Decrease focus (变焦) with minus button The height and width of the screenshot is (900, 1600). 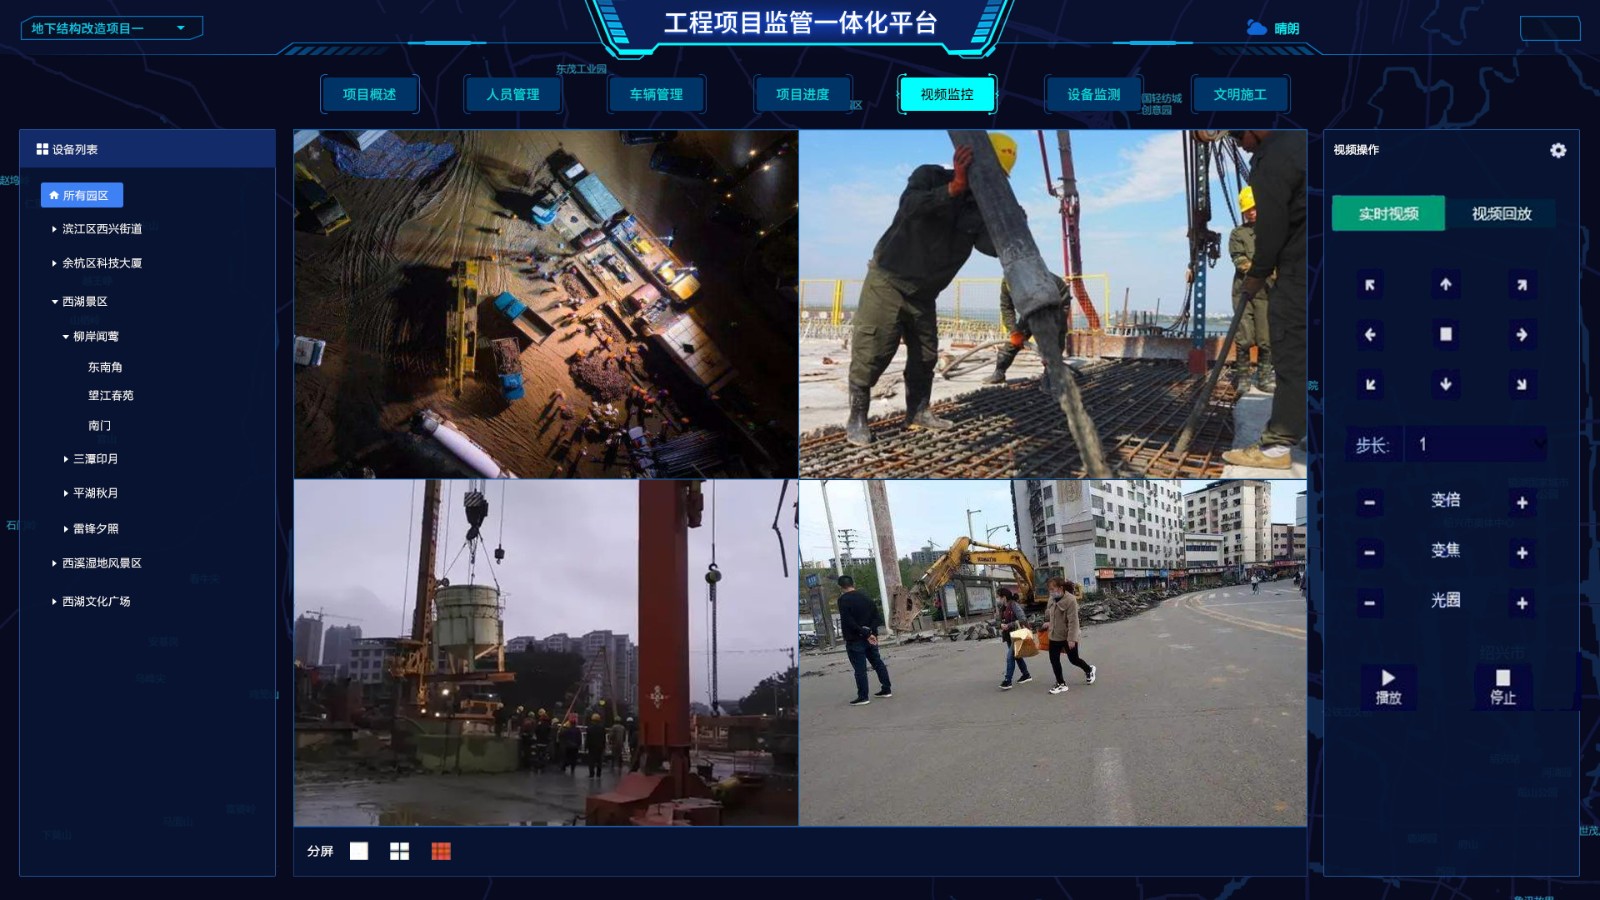click(1370, 552)
